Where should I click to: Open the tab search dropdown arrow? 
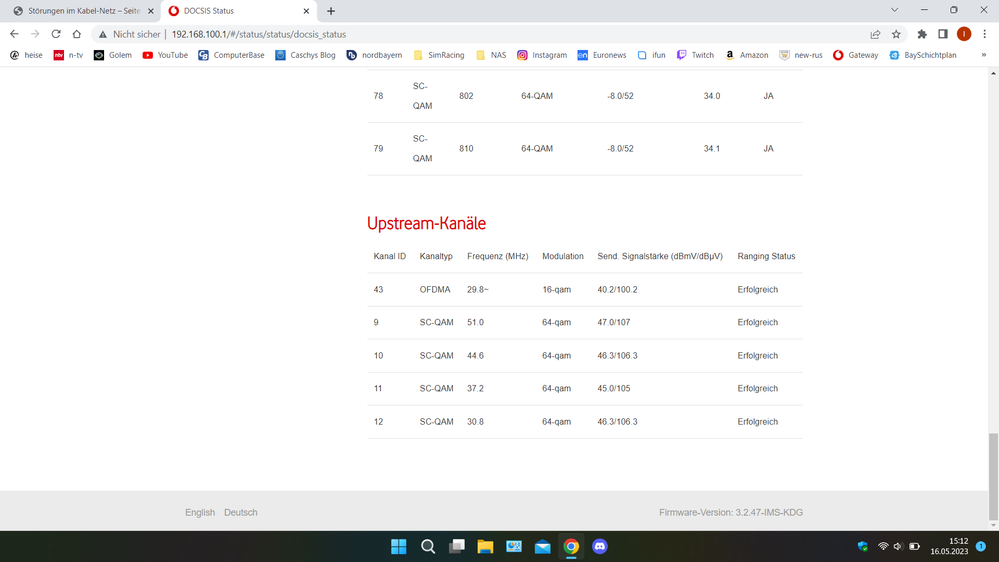[x=895, y=10]
